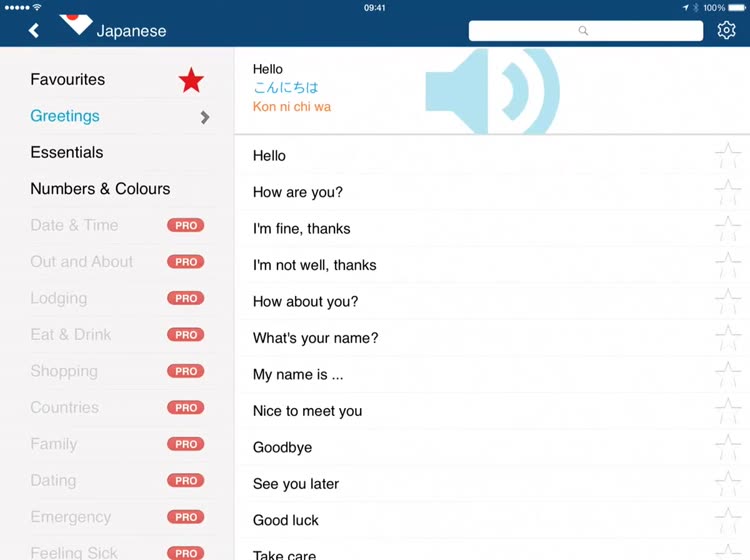Click the app logo next to Japanese

point(76,24)
